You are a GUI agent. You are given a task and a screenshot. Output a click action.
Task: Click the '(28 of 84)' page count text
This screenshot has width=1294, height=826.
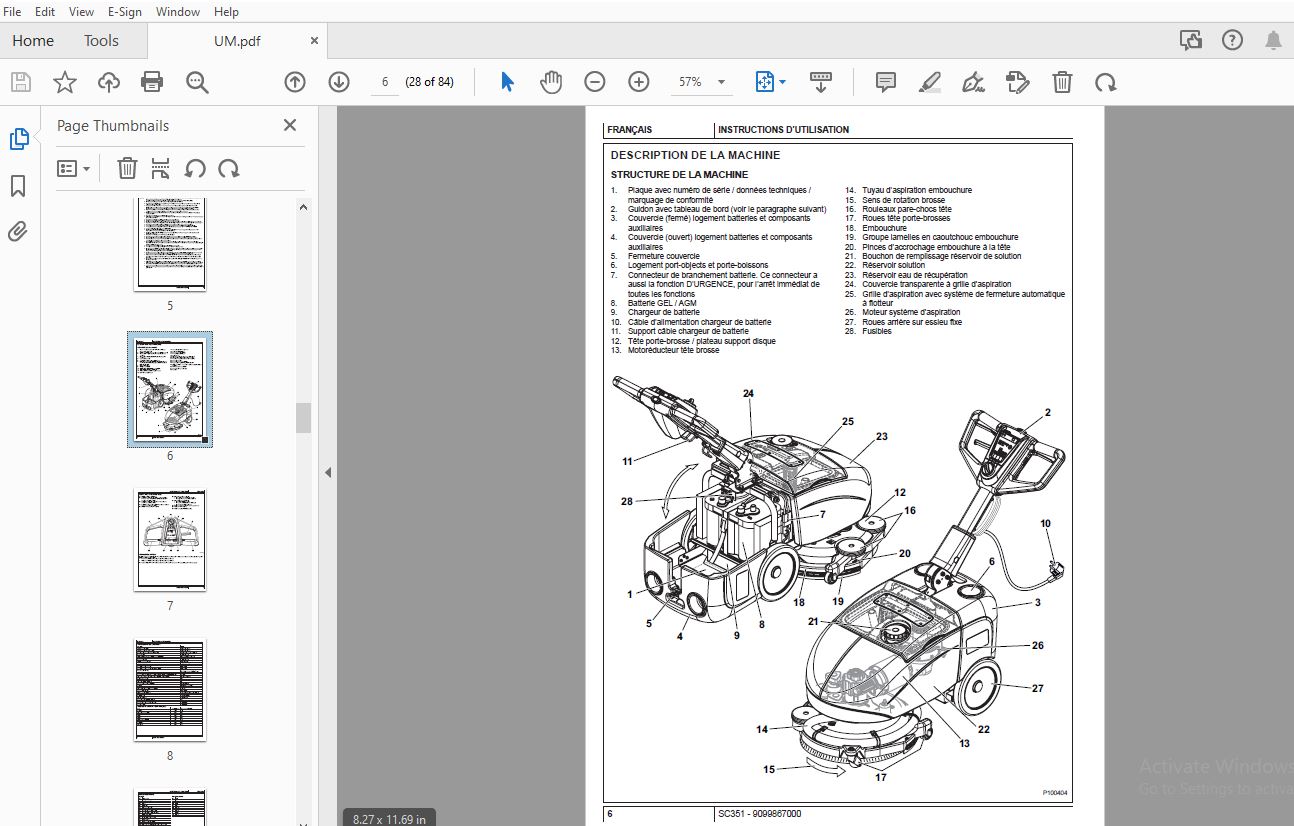(x=429, y=82)
